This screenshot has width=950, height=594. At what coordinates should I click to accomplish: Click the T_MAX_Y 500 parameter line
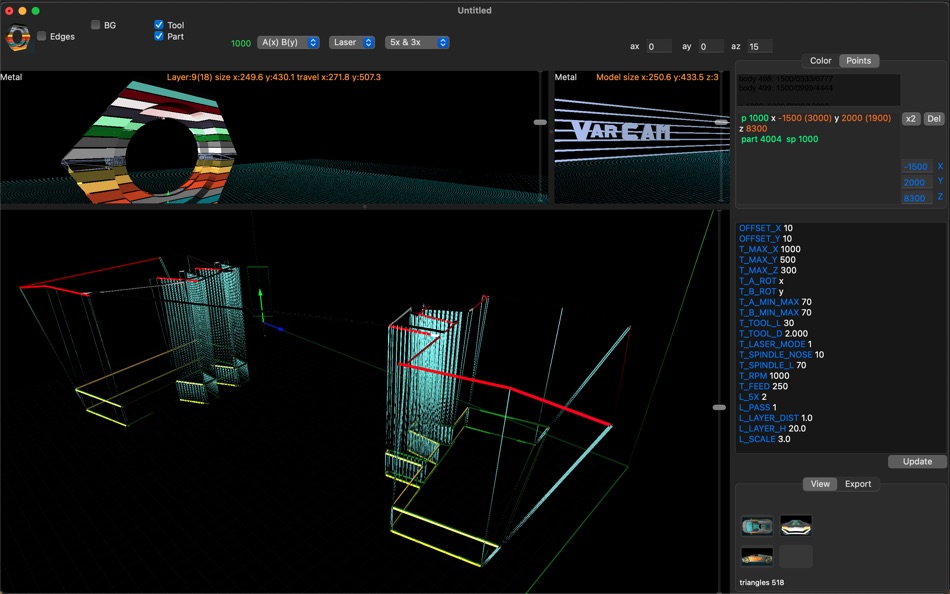click(767, 260)
